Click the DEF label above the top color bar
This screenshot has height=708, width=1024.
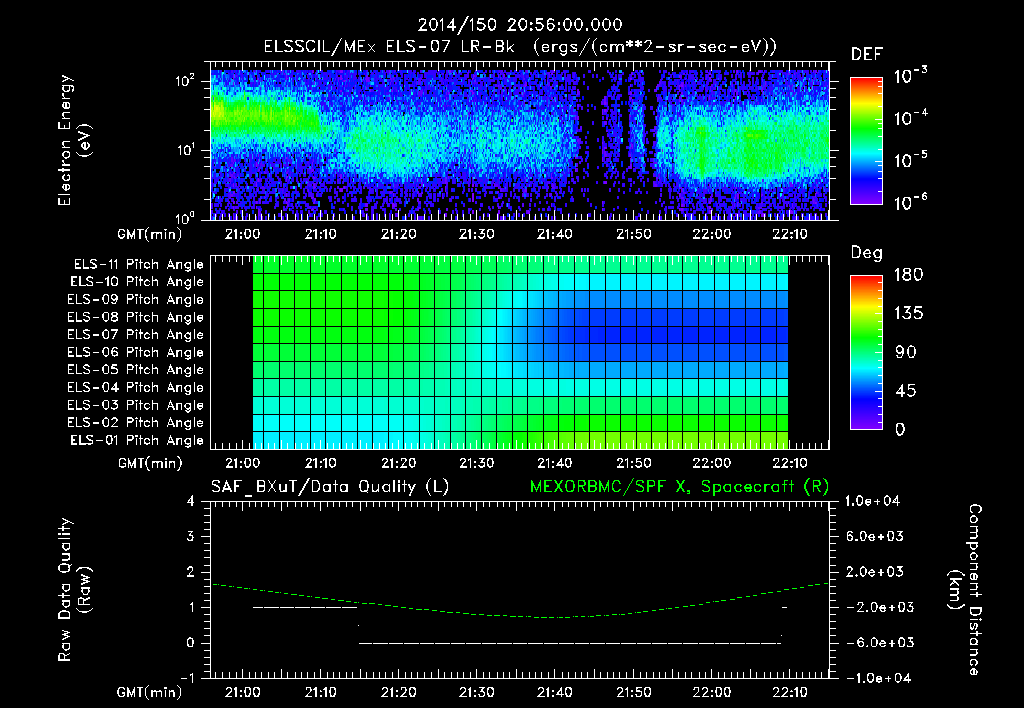pyautogui.click(x=867, y=55)
